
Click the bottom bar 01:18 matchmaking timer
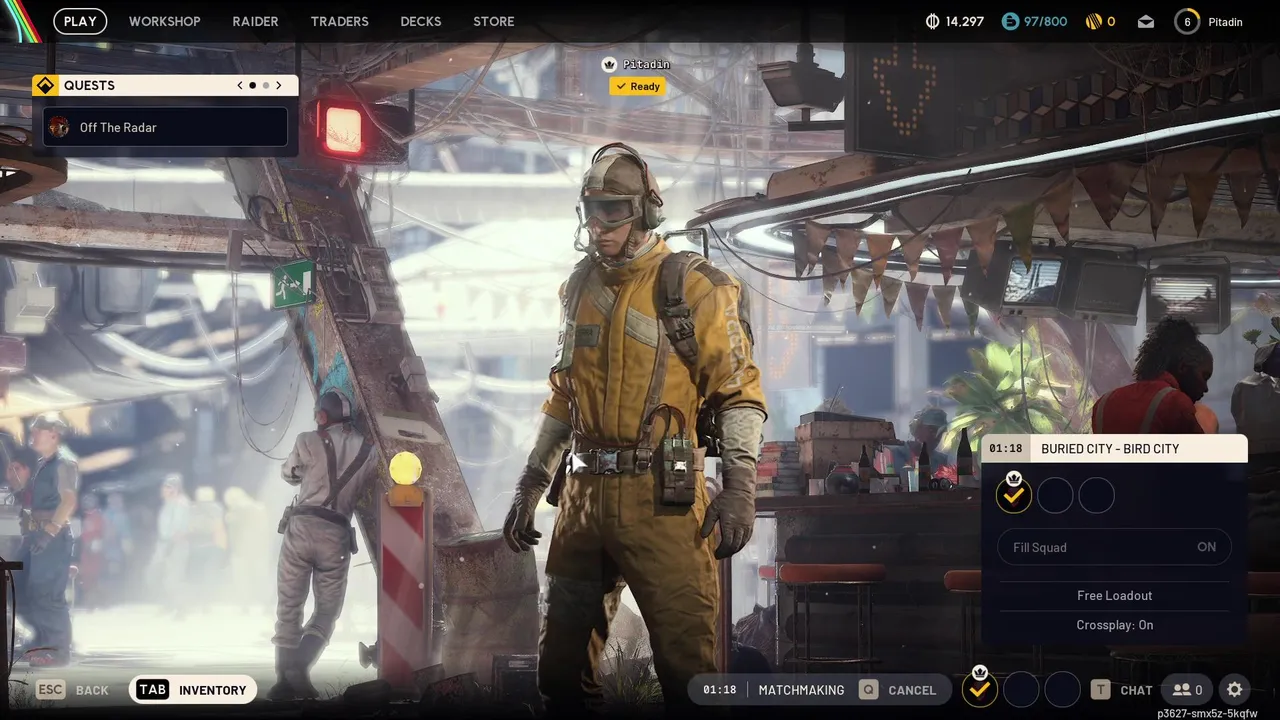(719, 690)
